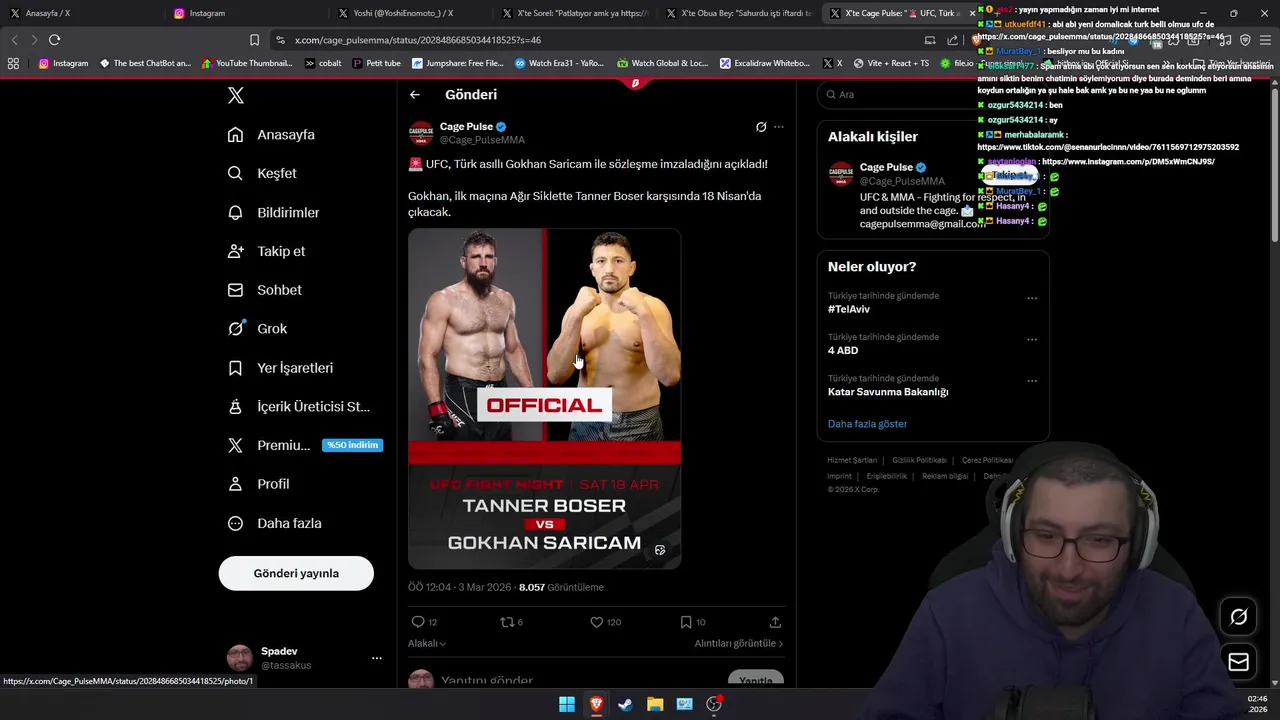Screen dimensions: 1280x720
Task: Open Windows Start menu
Action: (x=567, y=704)
